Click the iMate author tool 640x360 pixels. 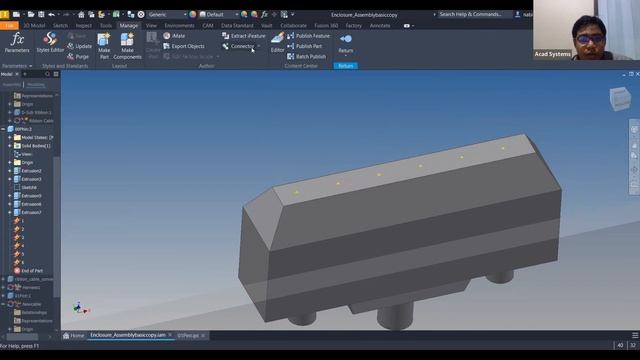(x=174, y=36)
